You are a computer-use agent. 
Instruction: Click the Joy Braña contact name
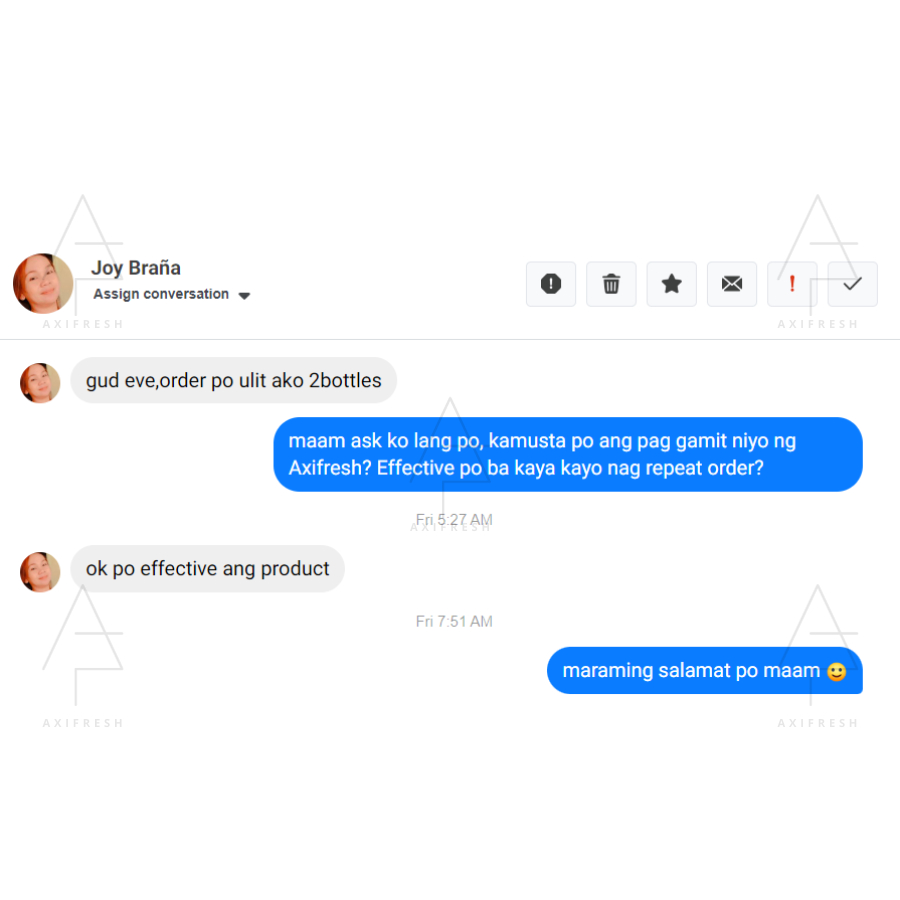135,267
